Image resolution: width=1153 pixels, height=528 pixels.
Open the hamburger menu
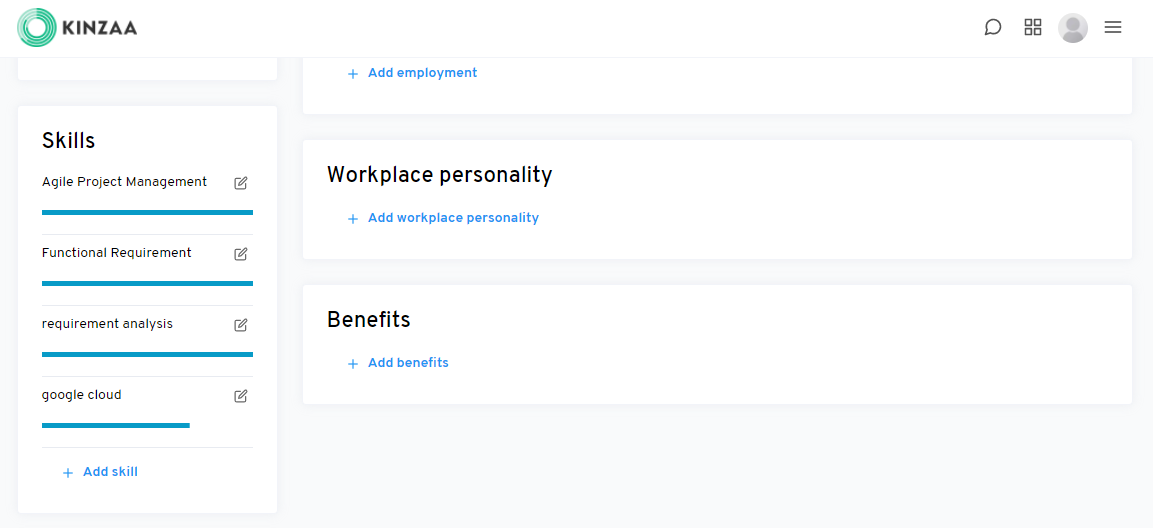1113,27
